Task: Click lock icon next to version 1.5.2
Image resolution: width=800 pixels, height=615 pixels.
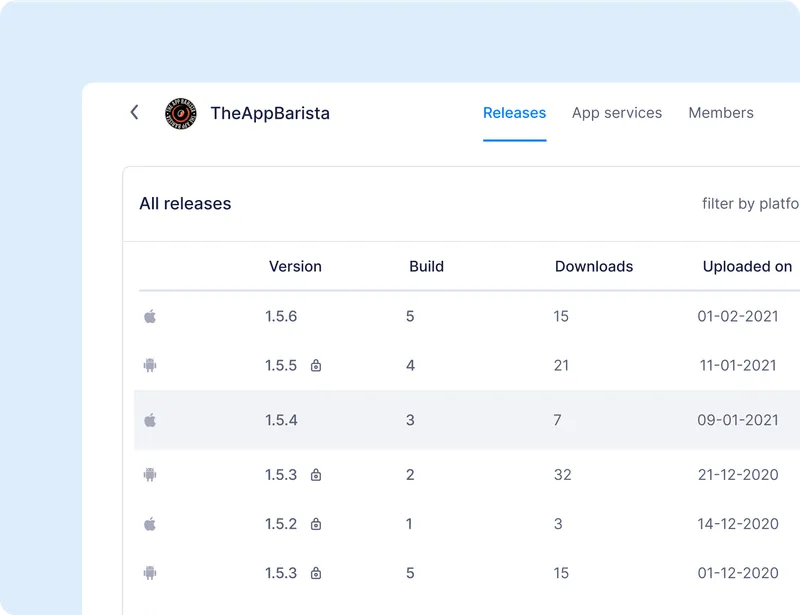Action: [316, 524]
